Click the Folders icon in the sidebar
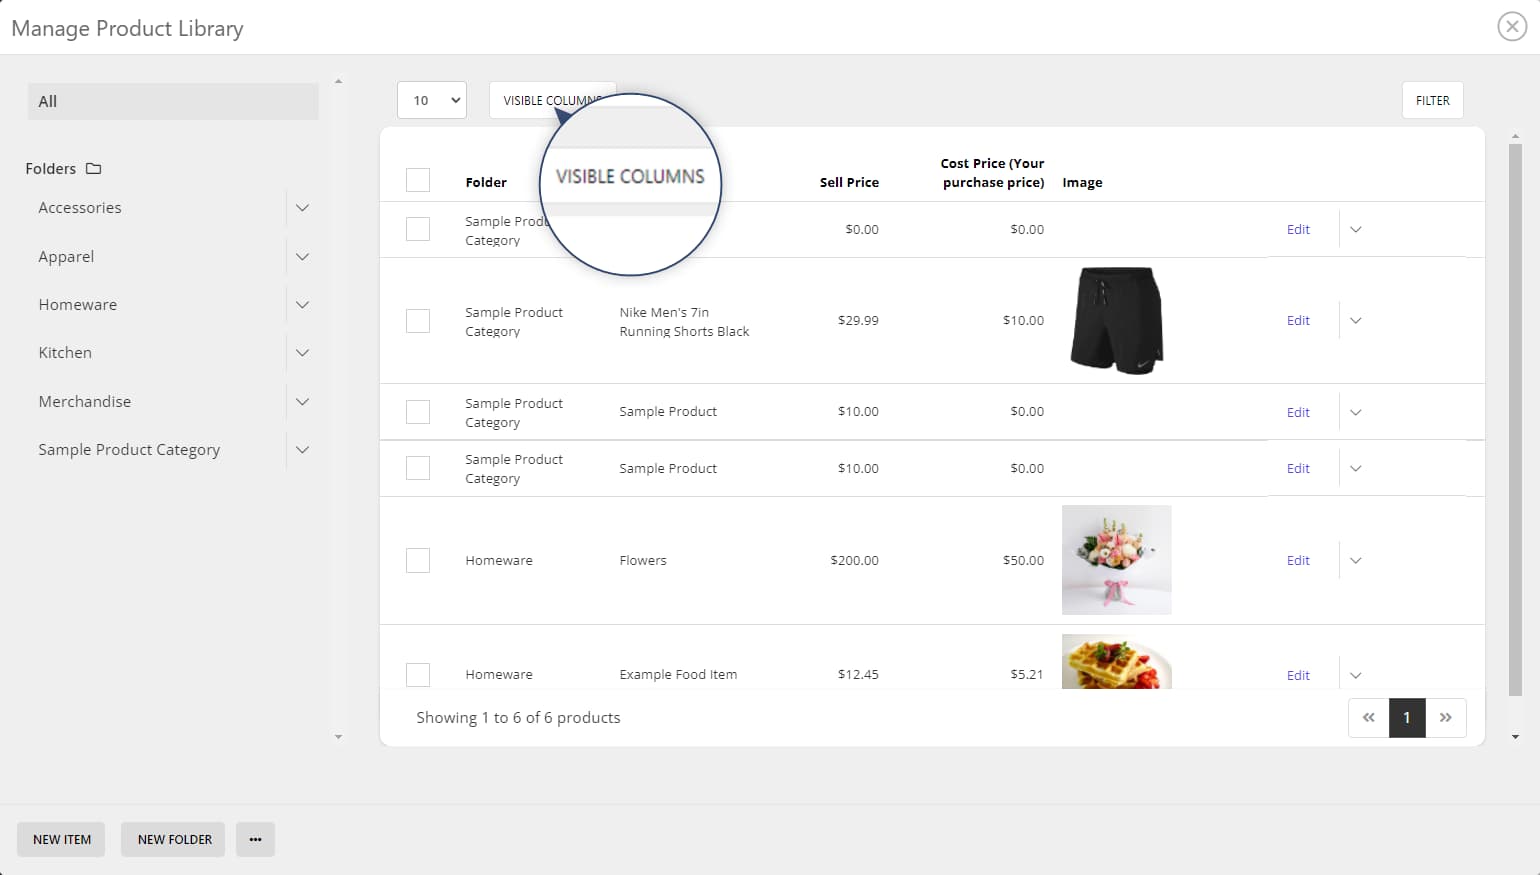 [92, 168]
